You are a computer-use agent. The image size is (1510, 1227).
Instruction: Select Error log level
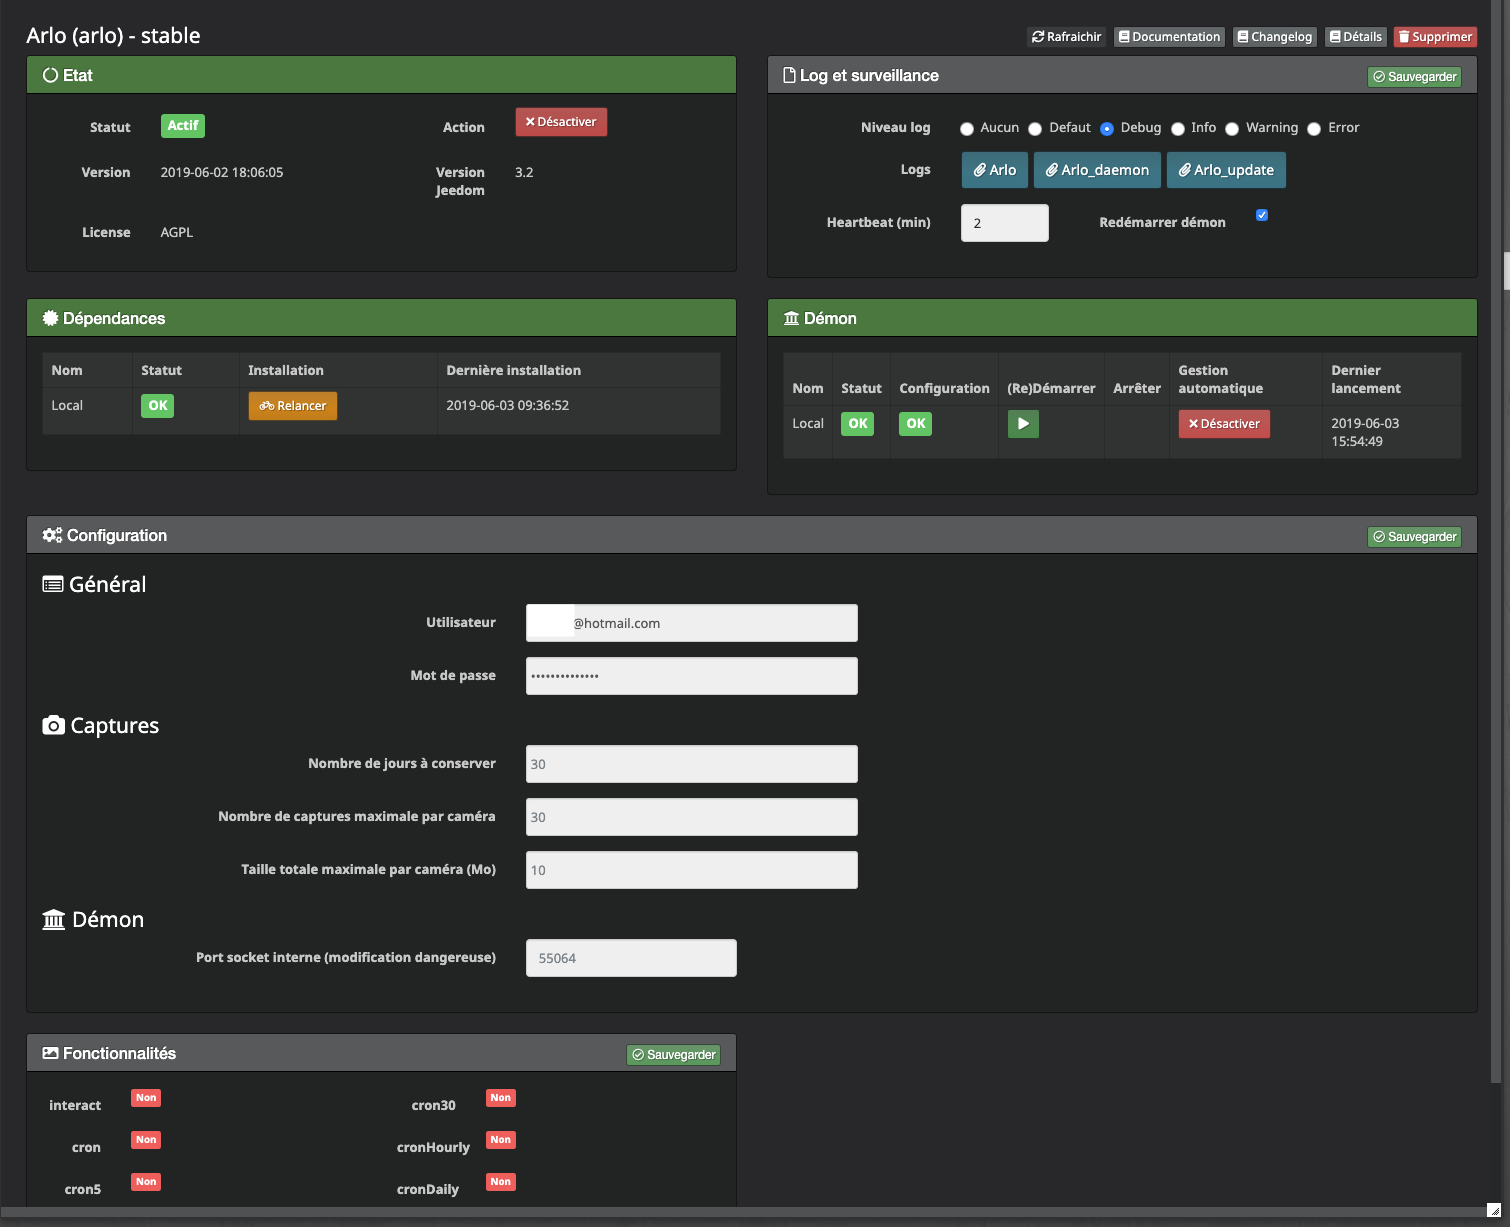pyautogui.click(x=1314, y=129)
